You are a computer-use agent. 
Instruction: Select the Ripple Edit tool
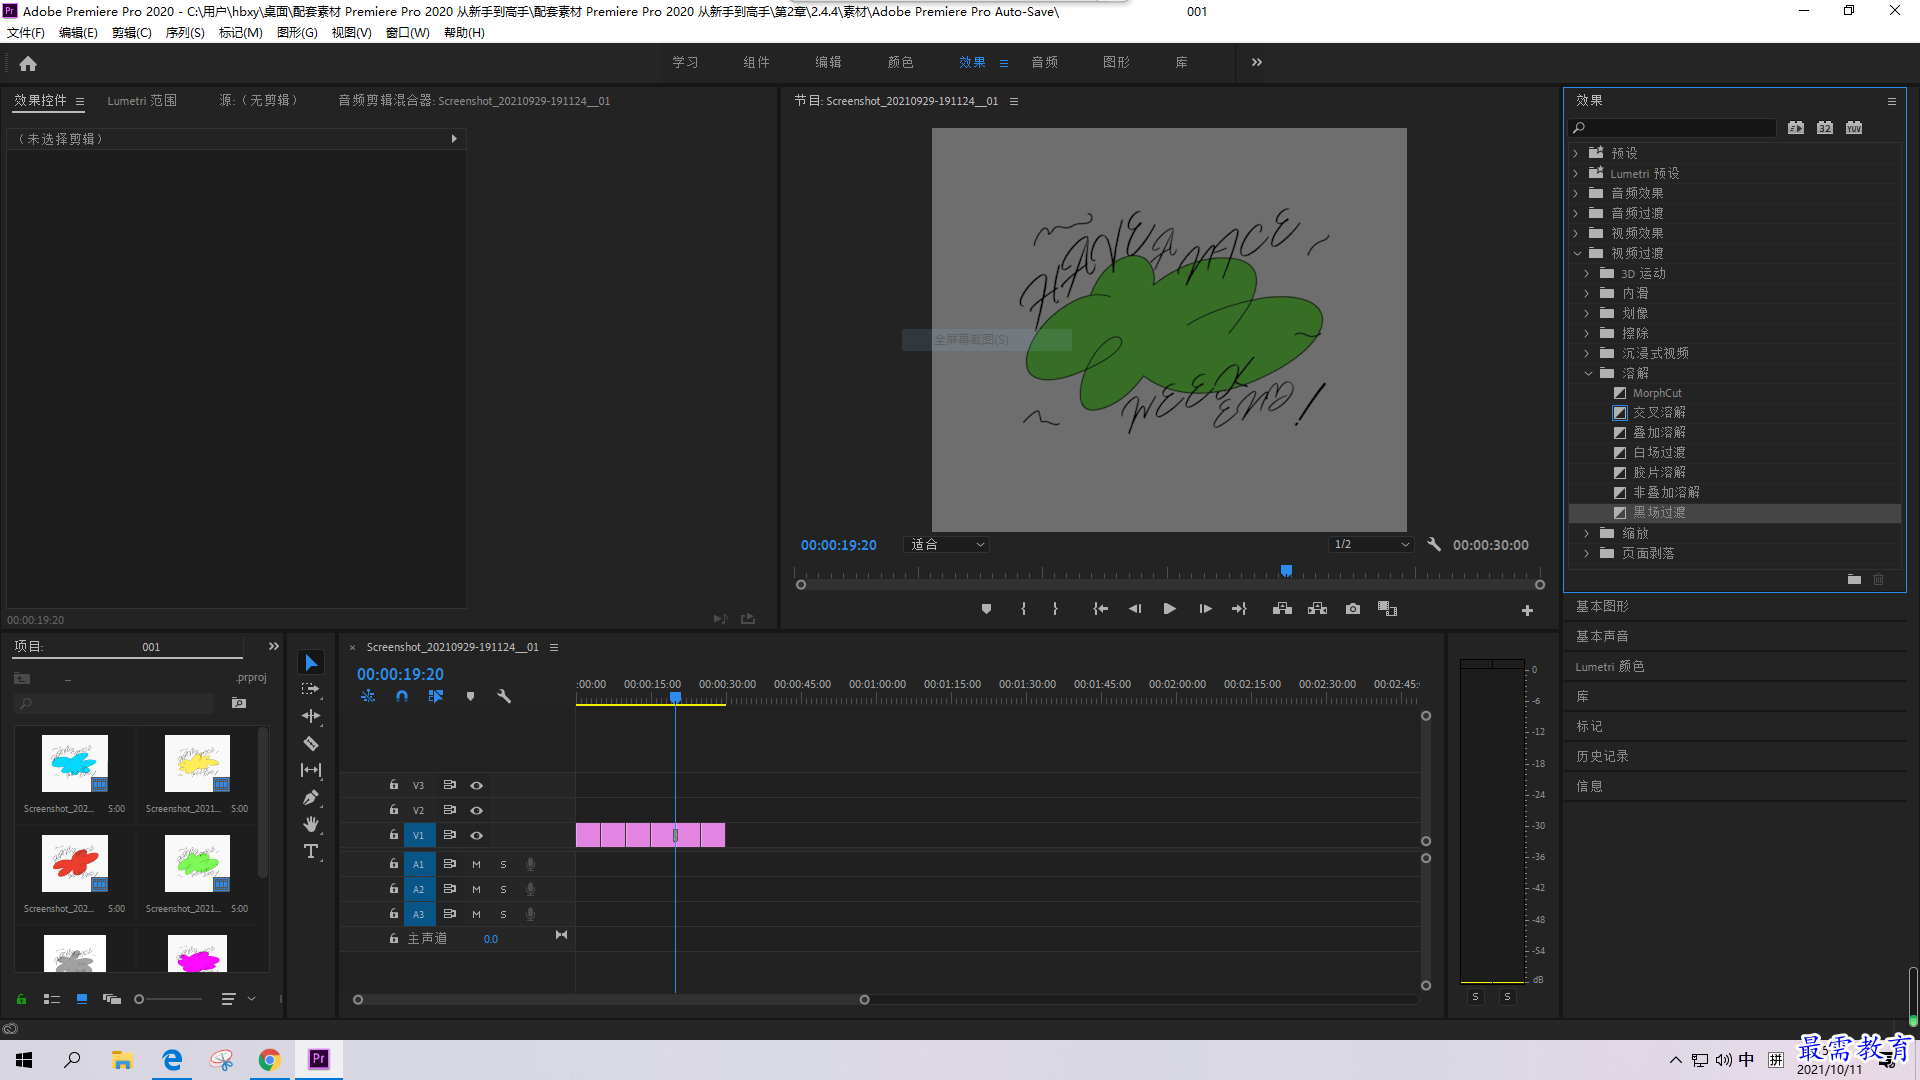pos(311,716)
